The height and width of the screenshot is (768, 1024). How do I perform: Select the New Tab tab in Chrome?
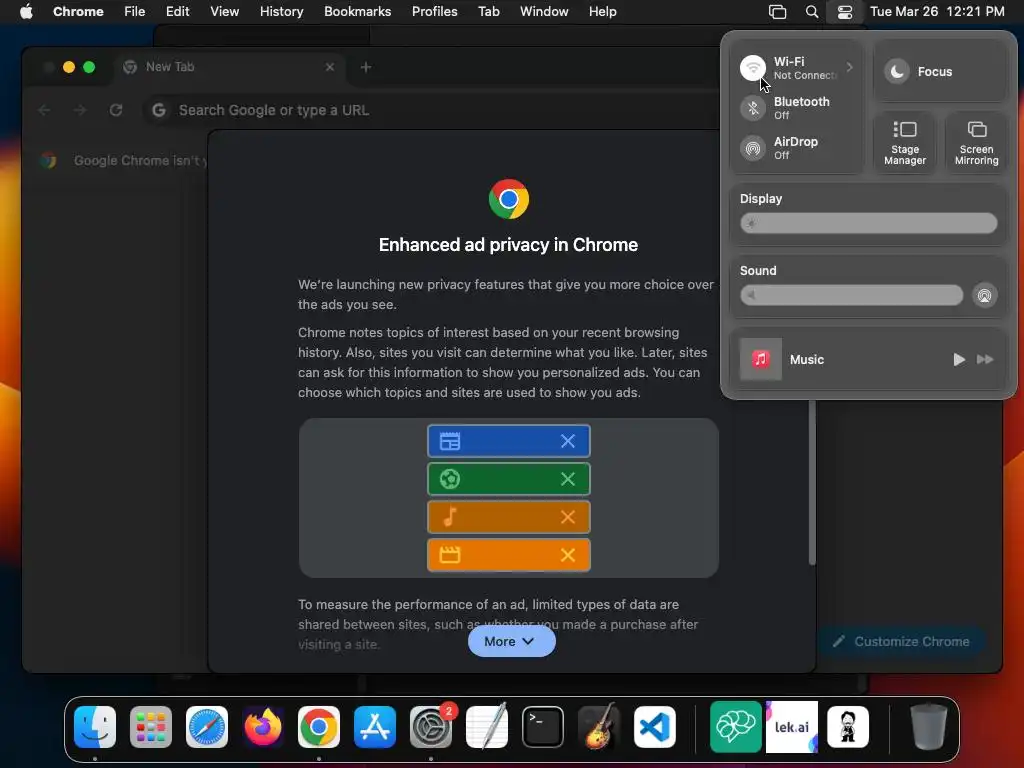[230, 67]
